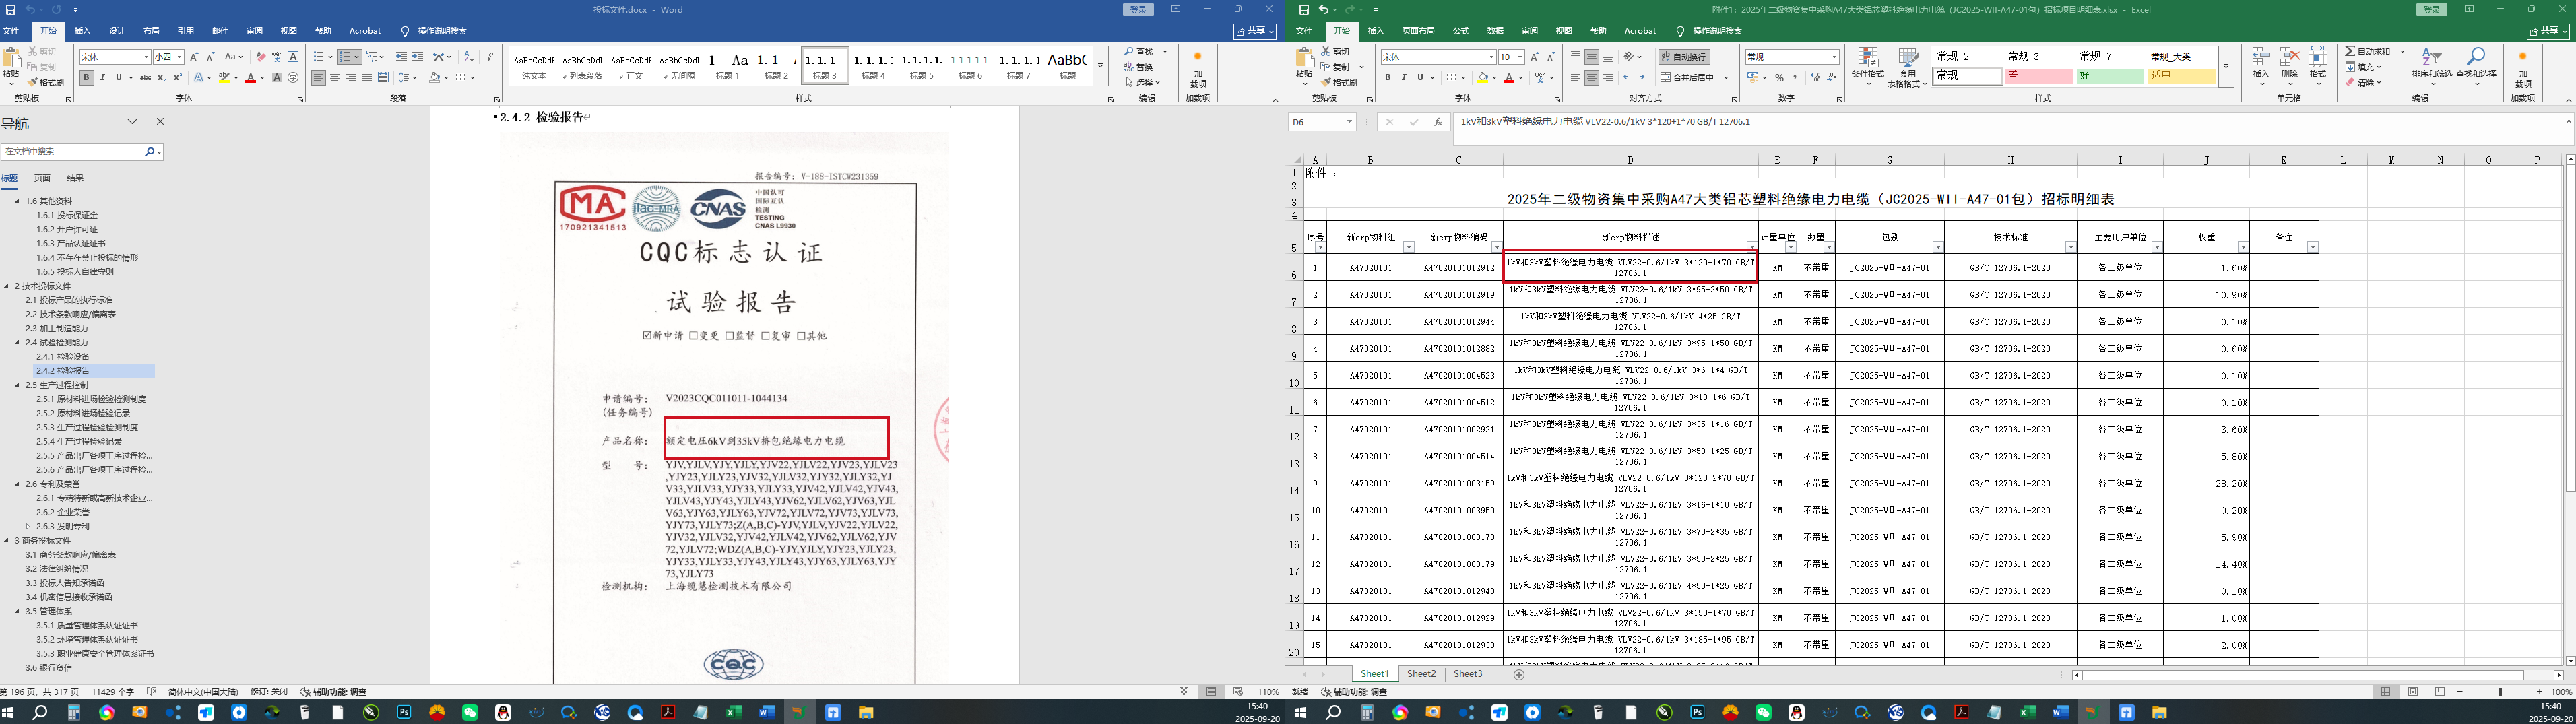Open the 数据 tab in Excel
Viewport: 2576px width, 724px height.
1495,31
